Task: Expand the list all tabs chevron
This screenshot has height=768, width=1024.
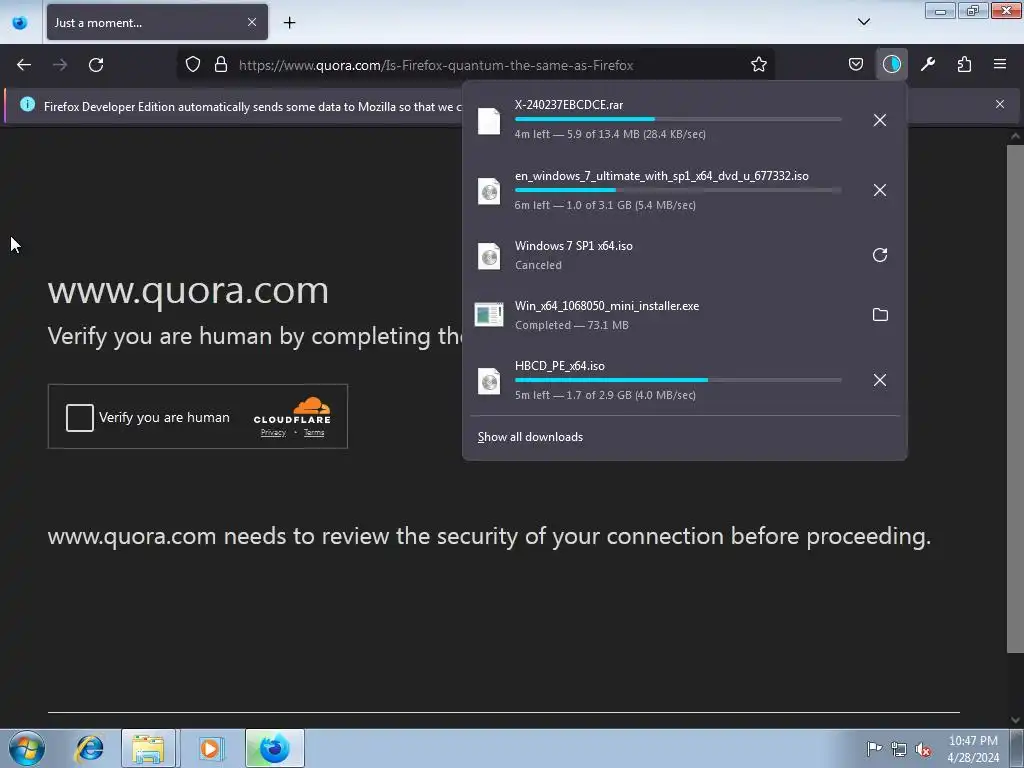Action: click(863, 22)
